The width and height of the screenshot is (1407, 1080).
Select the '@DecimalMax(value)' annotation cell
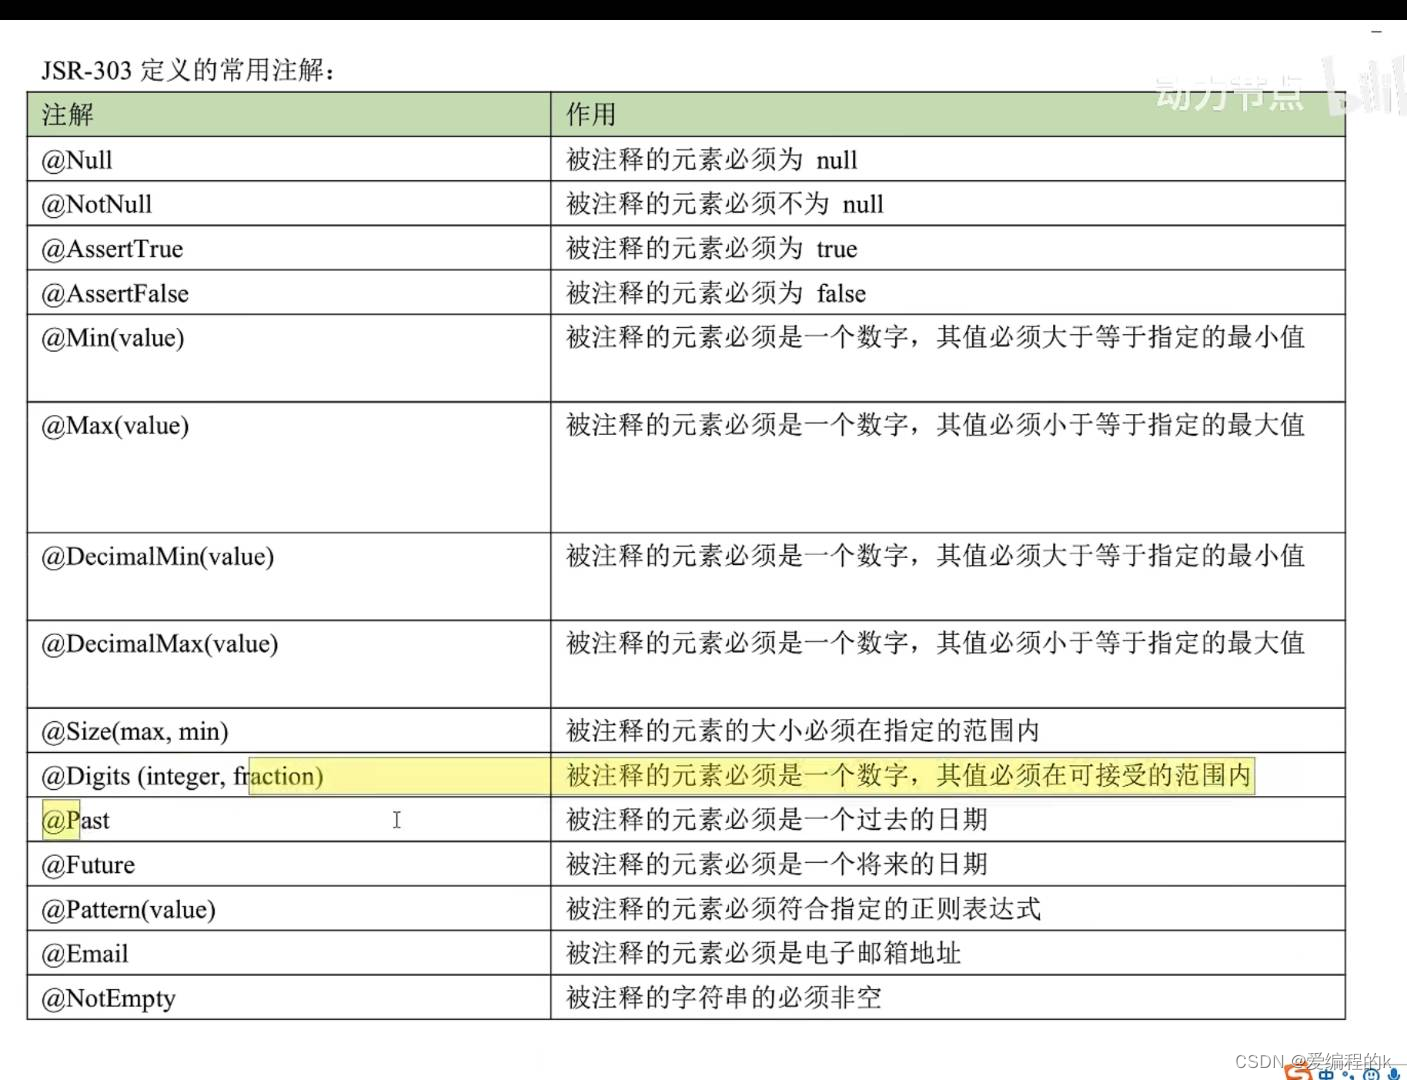288,664
